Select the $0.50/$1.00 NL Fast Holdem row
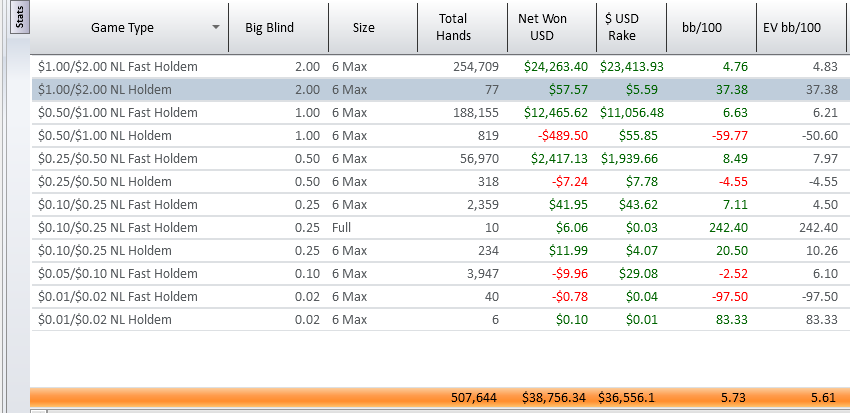Viewport: 850px width, 413px height. (439, 113)
